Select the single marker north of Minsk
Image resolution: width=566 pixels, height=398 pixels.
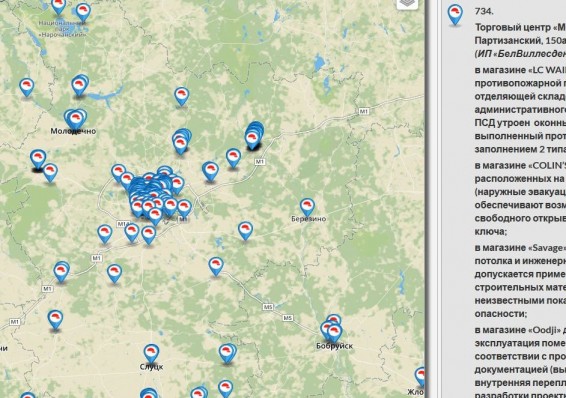click(x=182, y=97)
